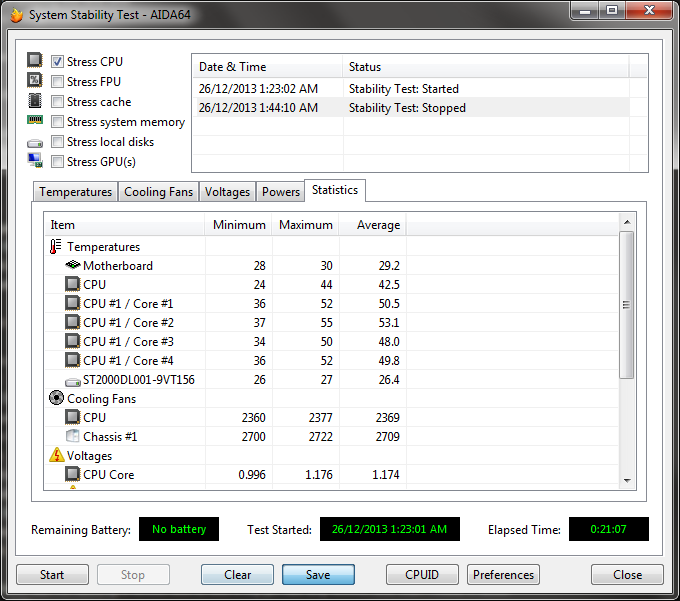680x601 pixels.
Task: Maximize the AIDA64 window
Action: point(612,10)
